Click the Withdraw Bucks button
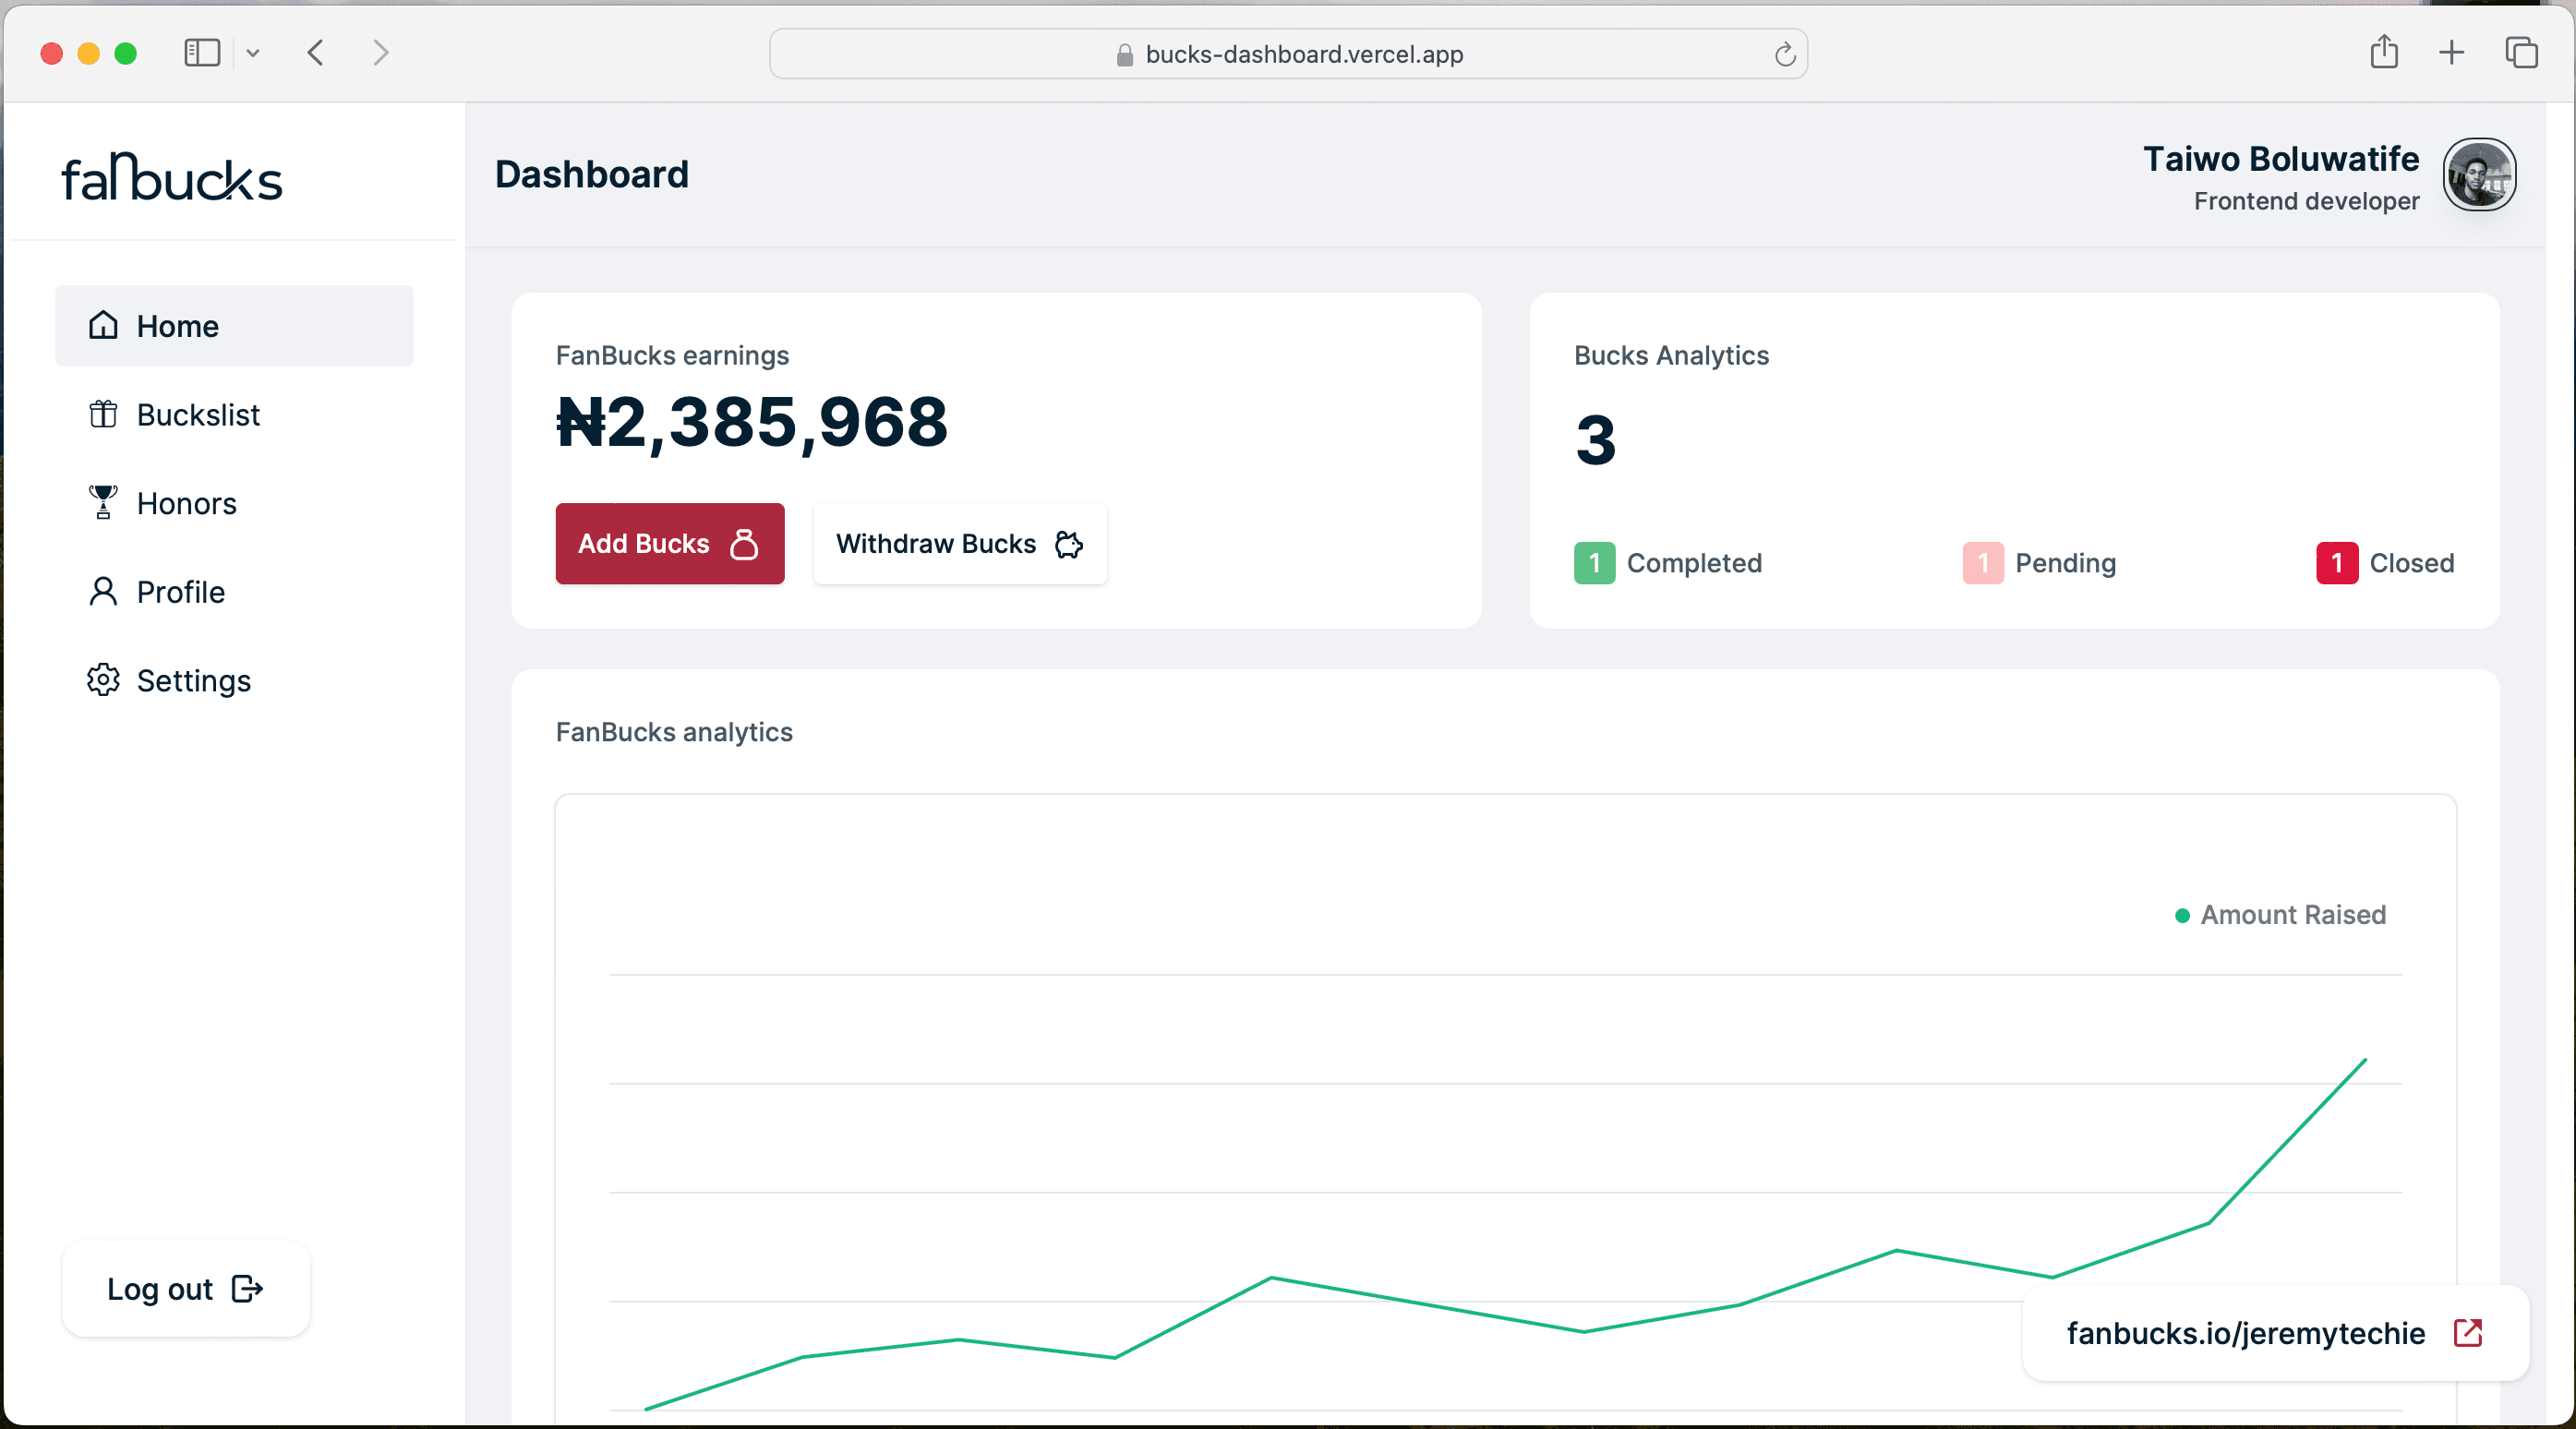Screen dimensions: 2576x1429 (x=960, y=543)
